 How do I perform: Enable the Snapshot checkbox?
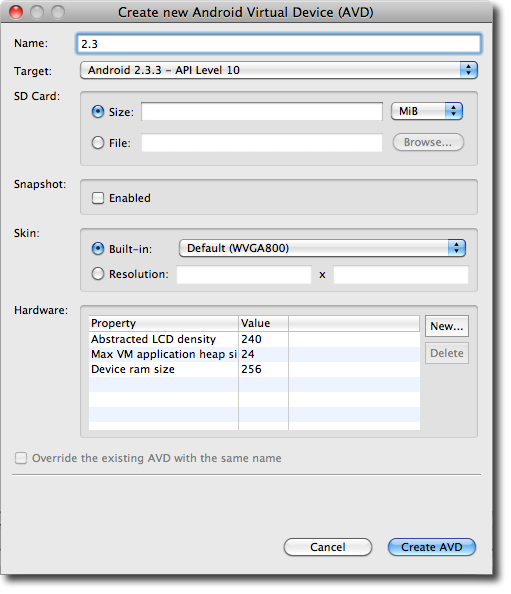[98, 198]
